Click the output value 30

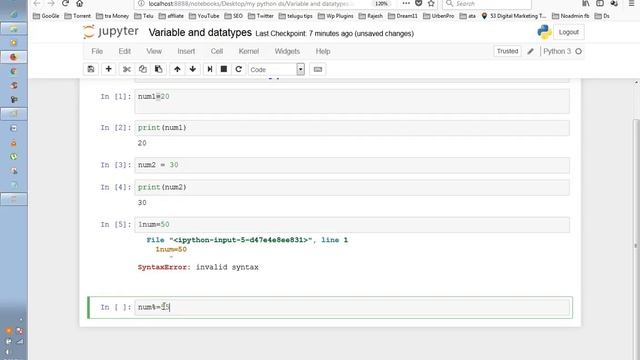coord(142,203)
